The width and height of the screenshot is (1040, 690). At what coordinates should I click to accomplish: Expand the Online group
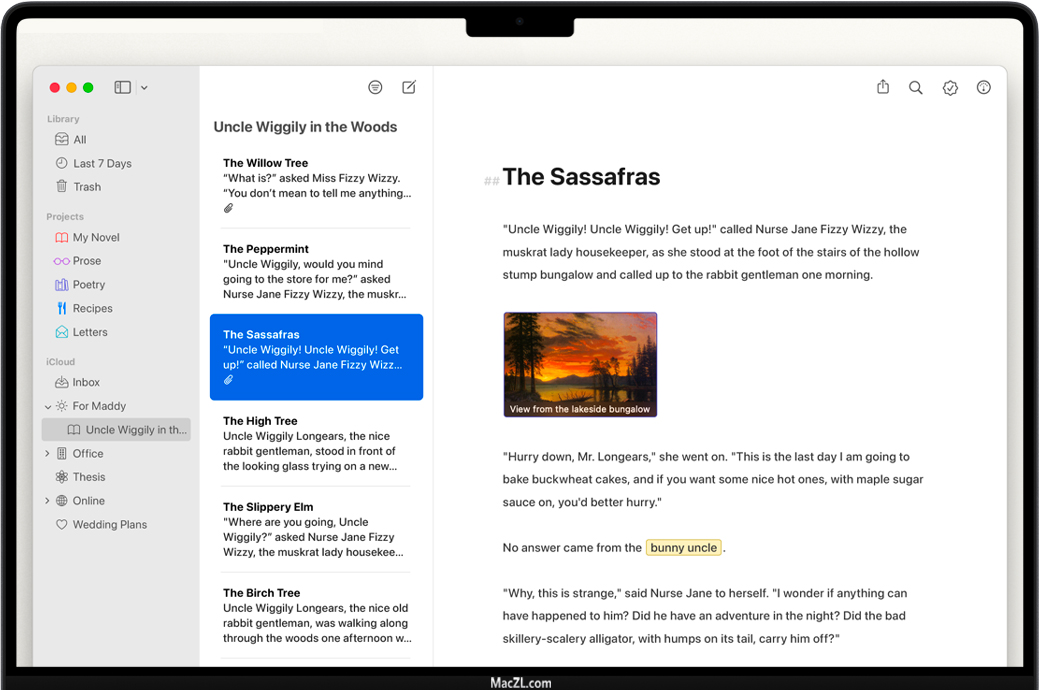47,501
